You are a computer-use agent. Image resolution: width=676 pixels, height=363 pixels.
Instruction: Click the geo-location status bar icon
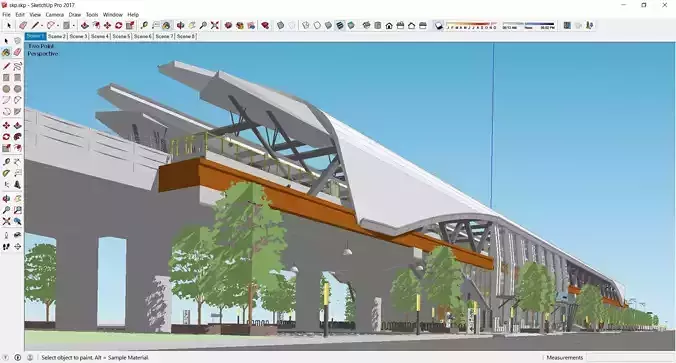[5, 357]
